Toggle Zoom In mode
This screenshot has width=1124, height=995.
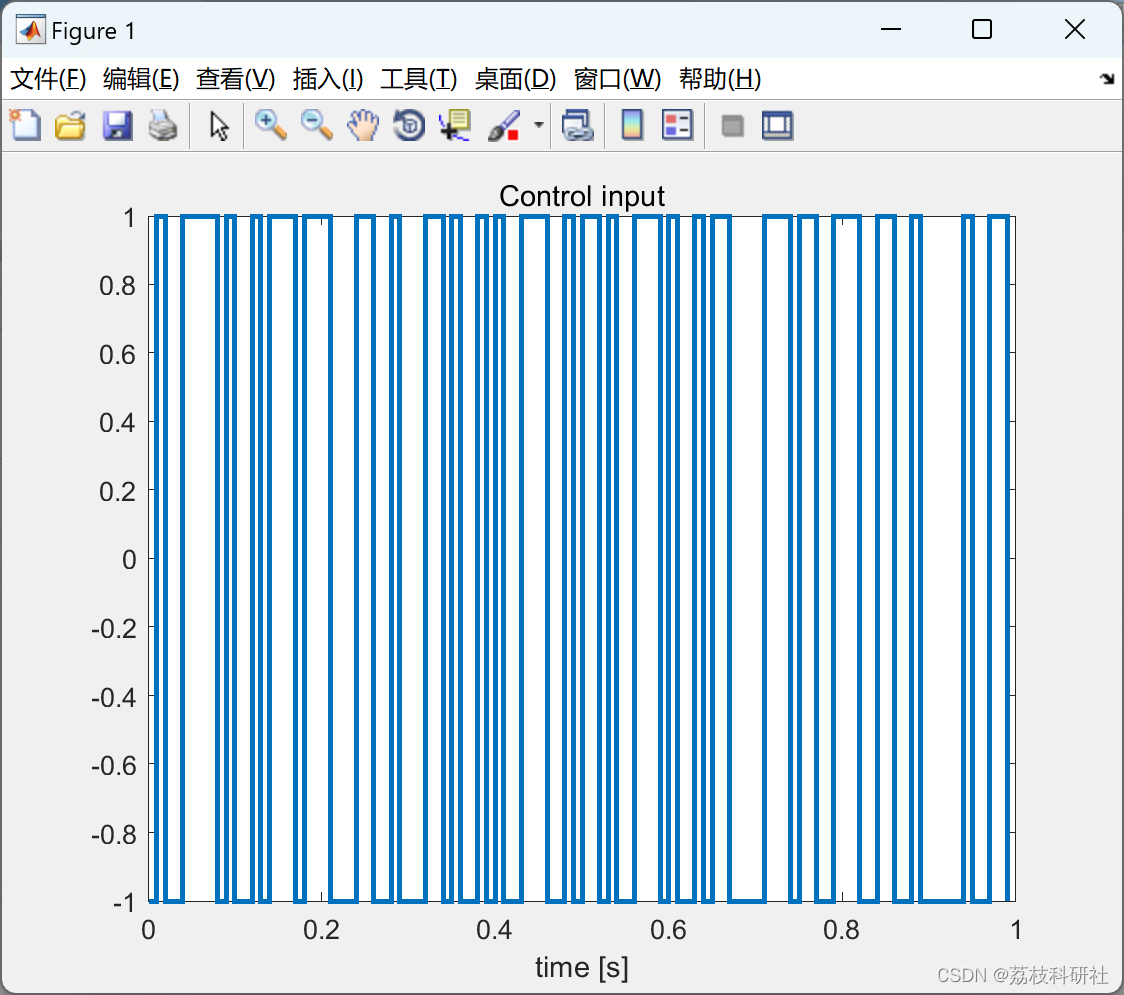point(270,125)
